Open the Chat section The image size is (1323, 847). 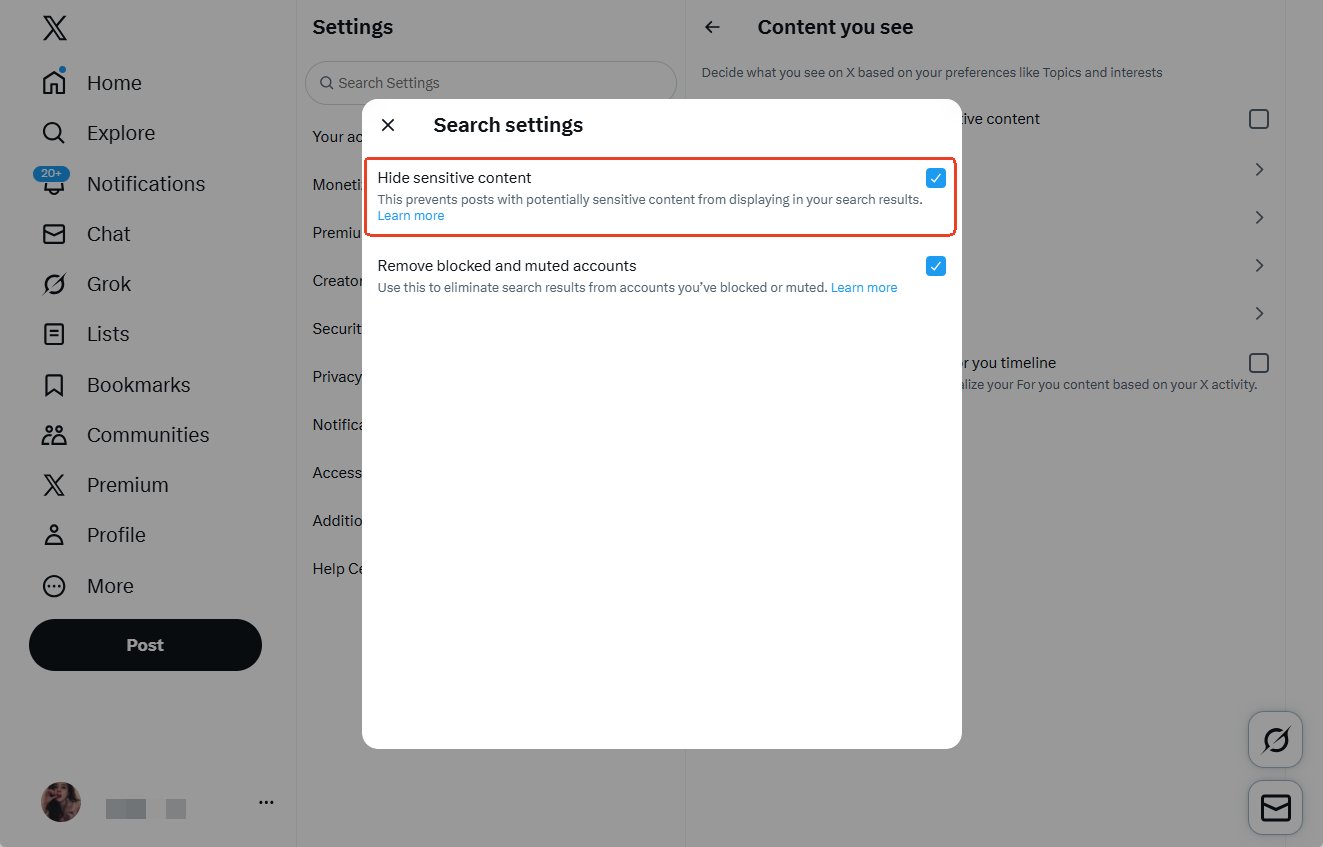coord(108,233)
